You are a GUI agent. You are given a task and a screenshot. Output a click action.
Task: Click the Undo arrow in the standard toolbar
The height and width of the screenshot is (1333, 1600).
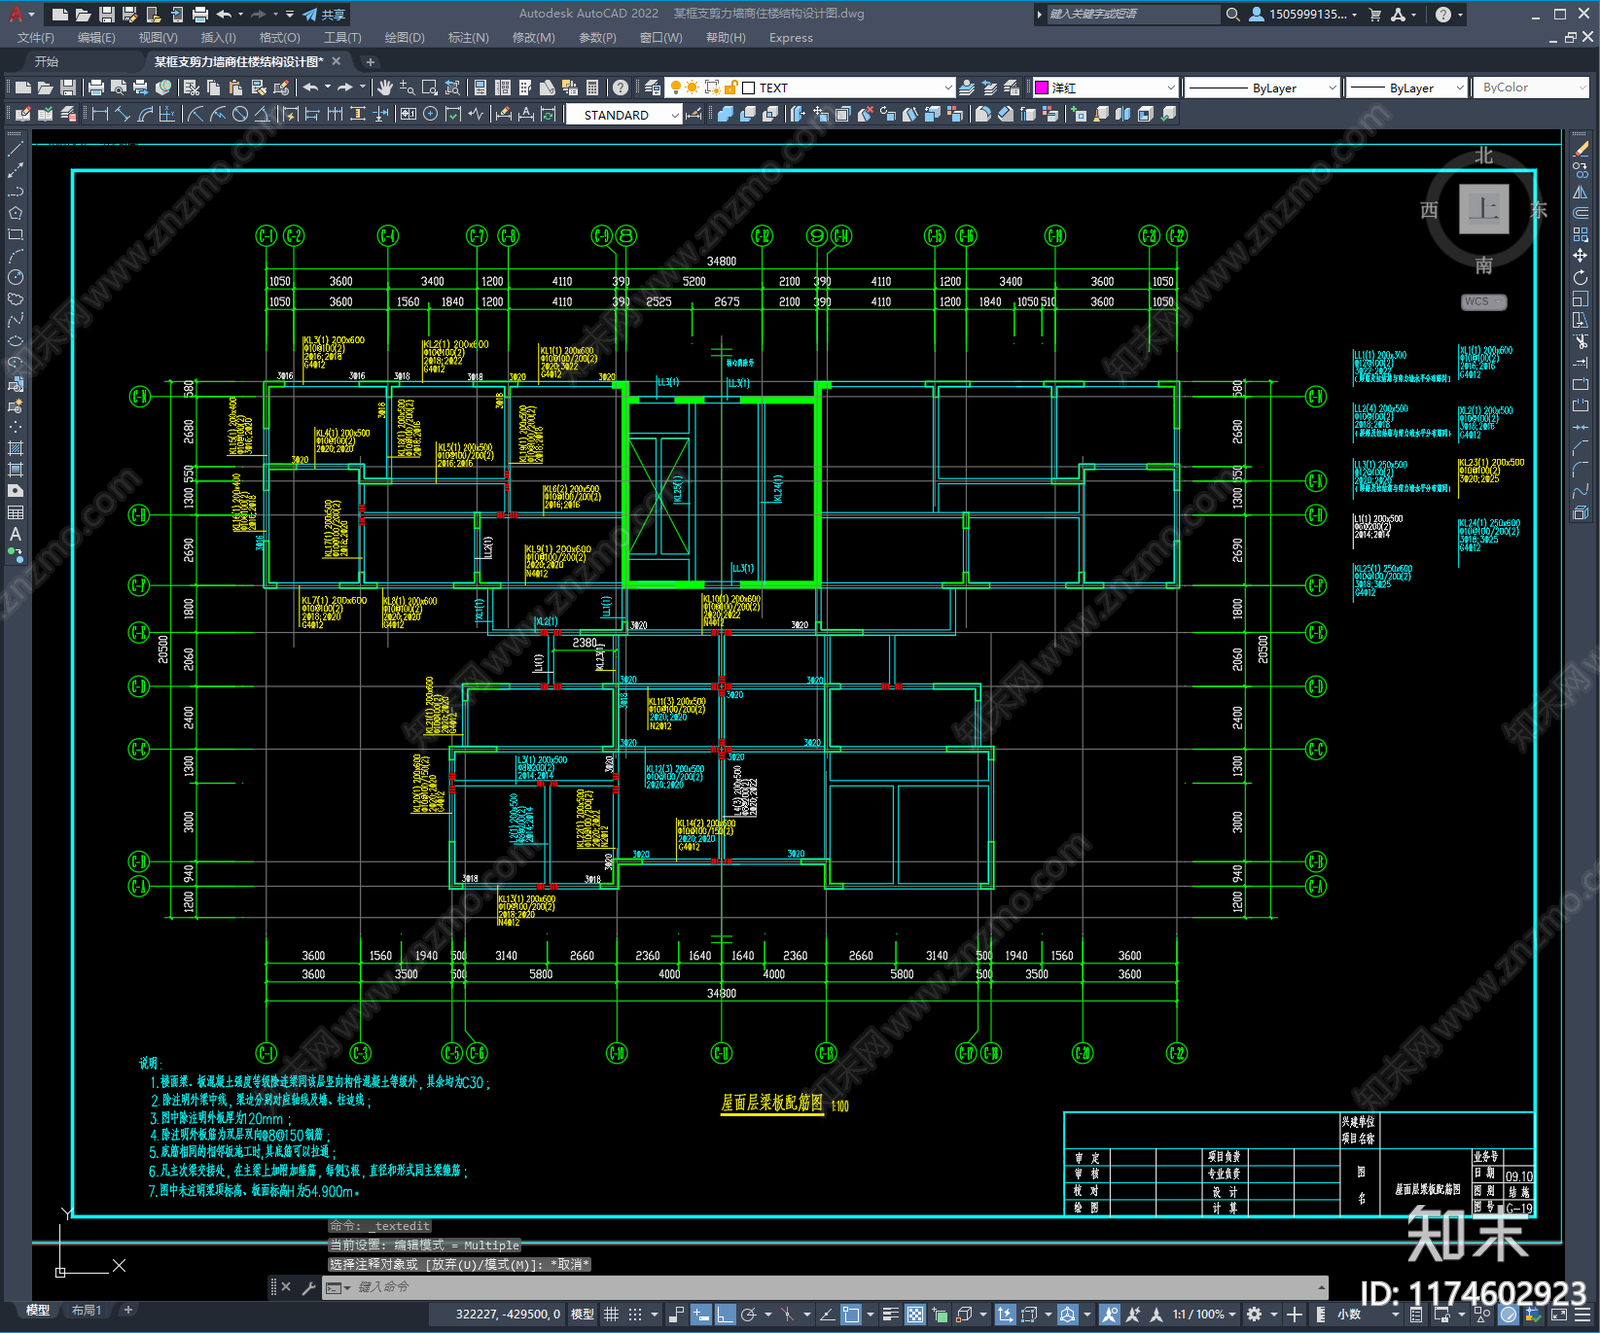(x=311, y=88)
